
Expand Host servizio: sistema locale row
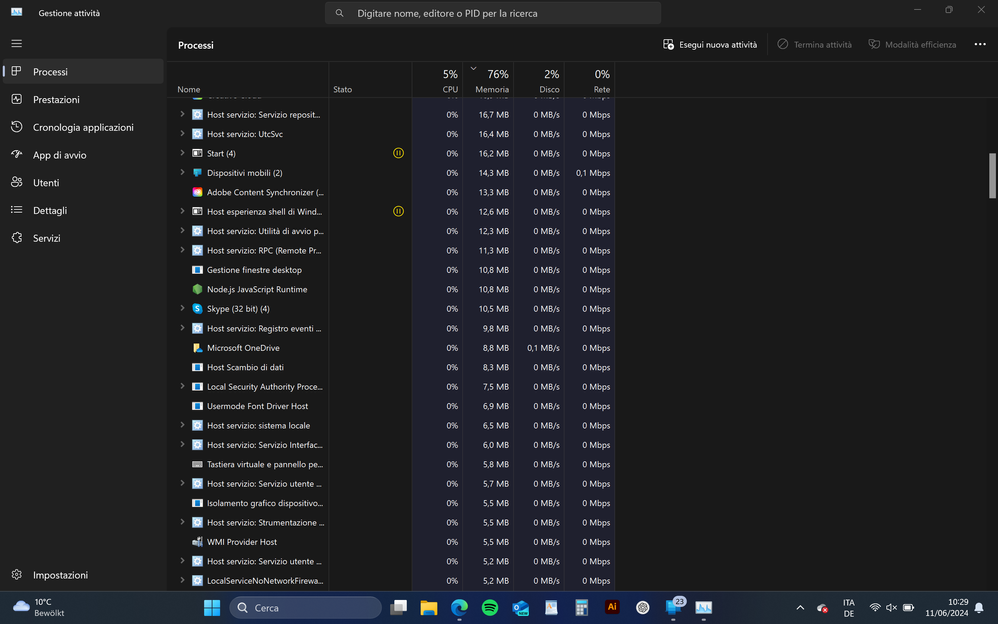point(182,425)
